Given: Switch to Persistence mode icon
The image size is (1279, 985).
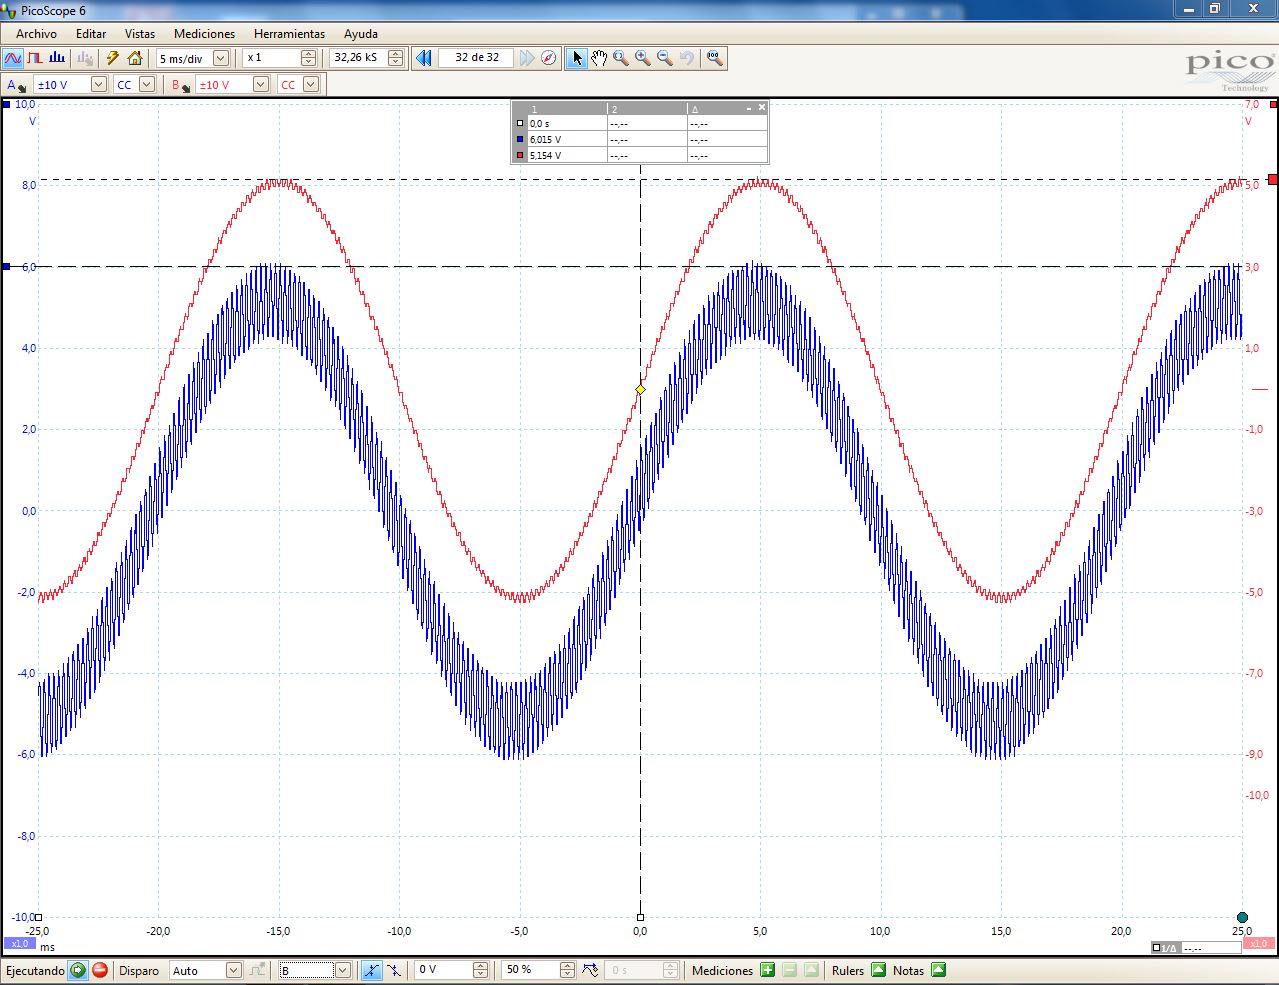Looking at the screenshot, I should coord(35,58).
